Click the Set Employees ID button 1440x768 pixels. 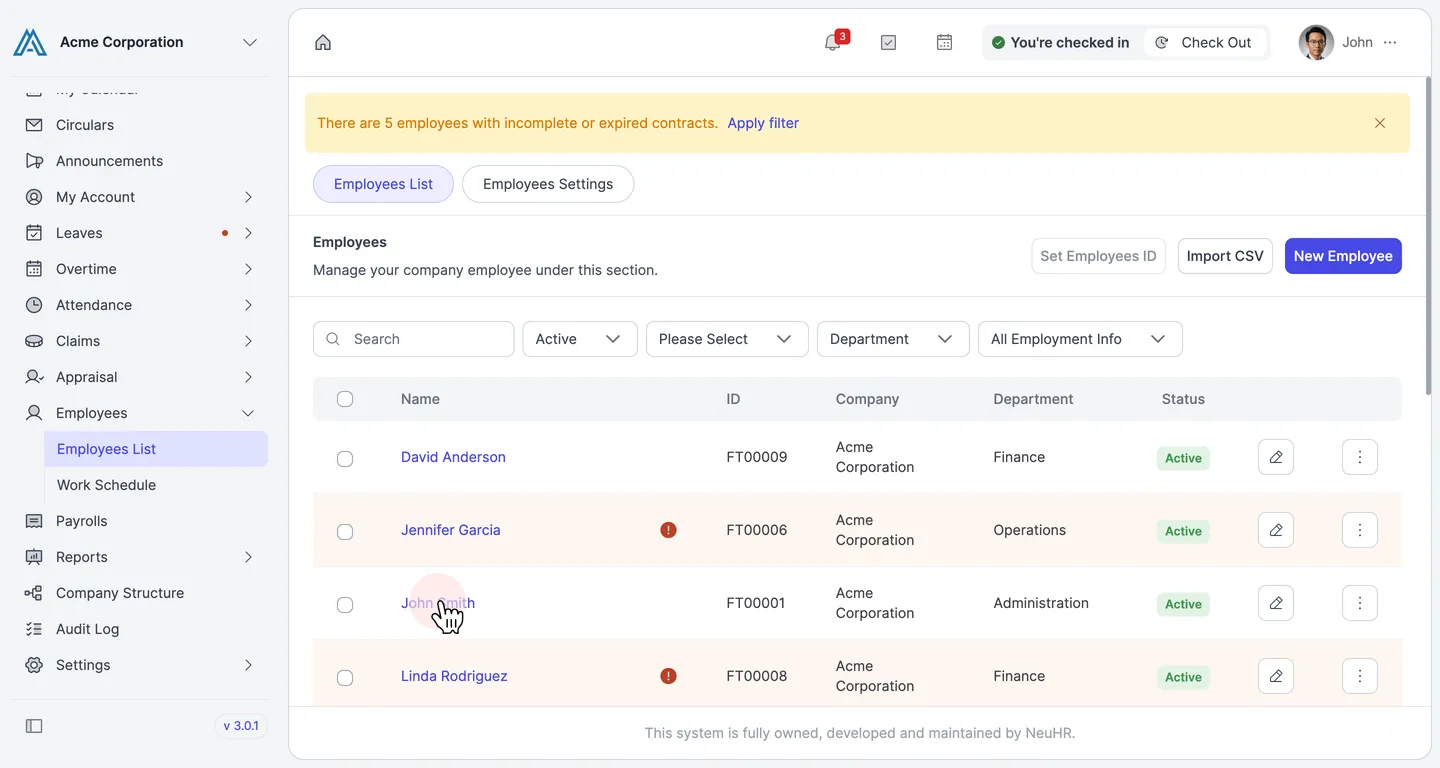pyautogui.click(x=1098, y=256)
